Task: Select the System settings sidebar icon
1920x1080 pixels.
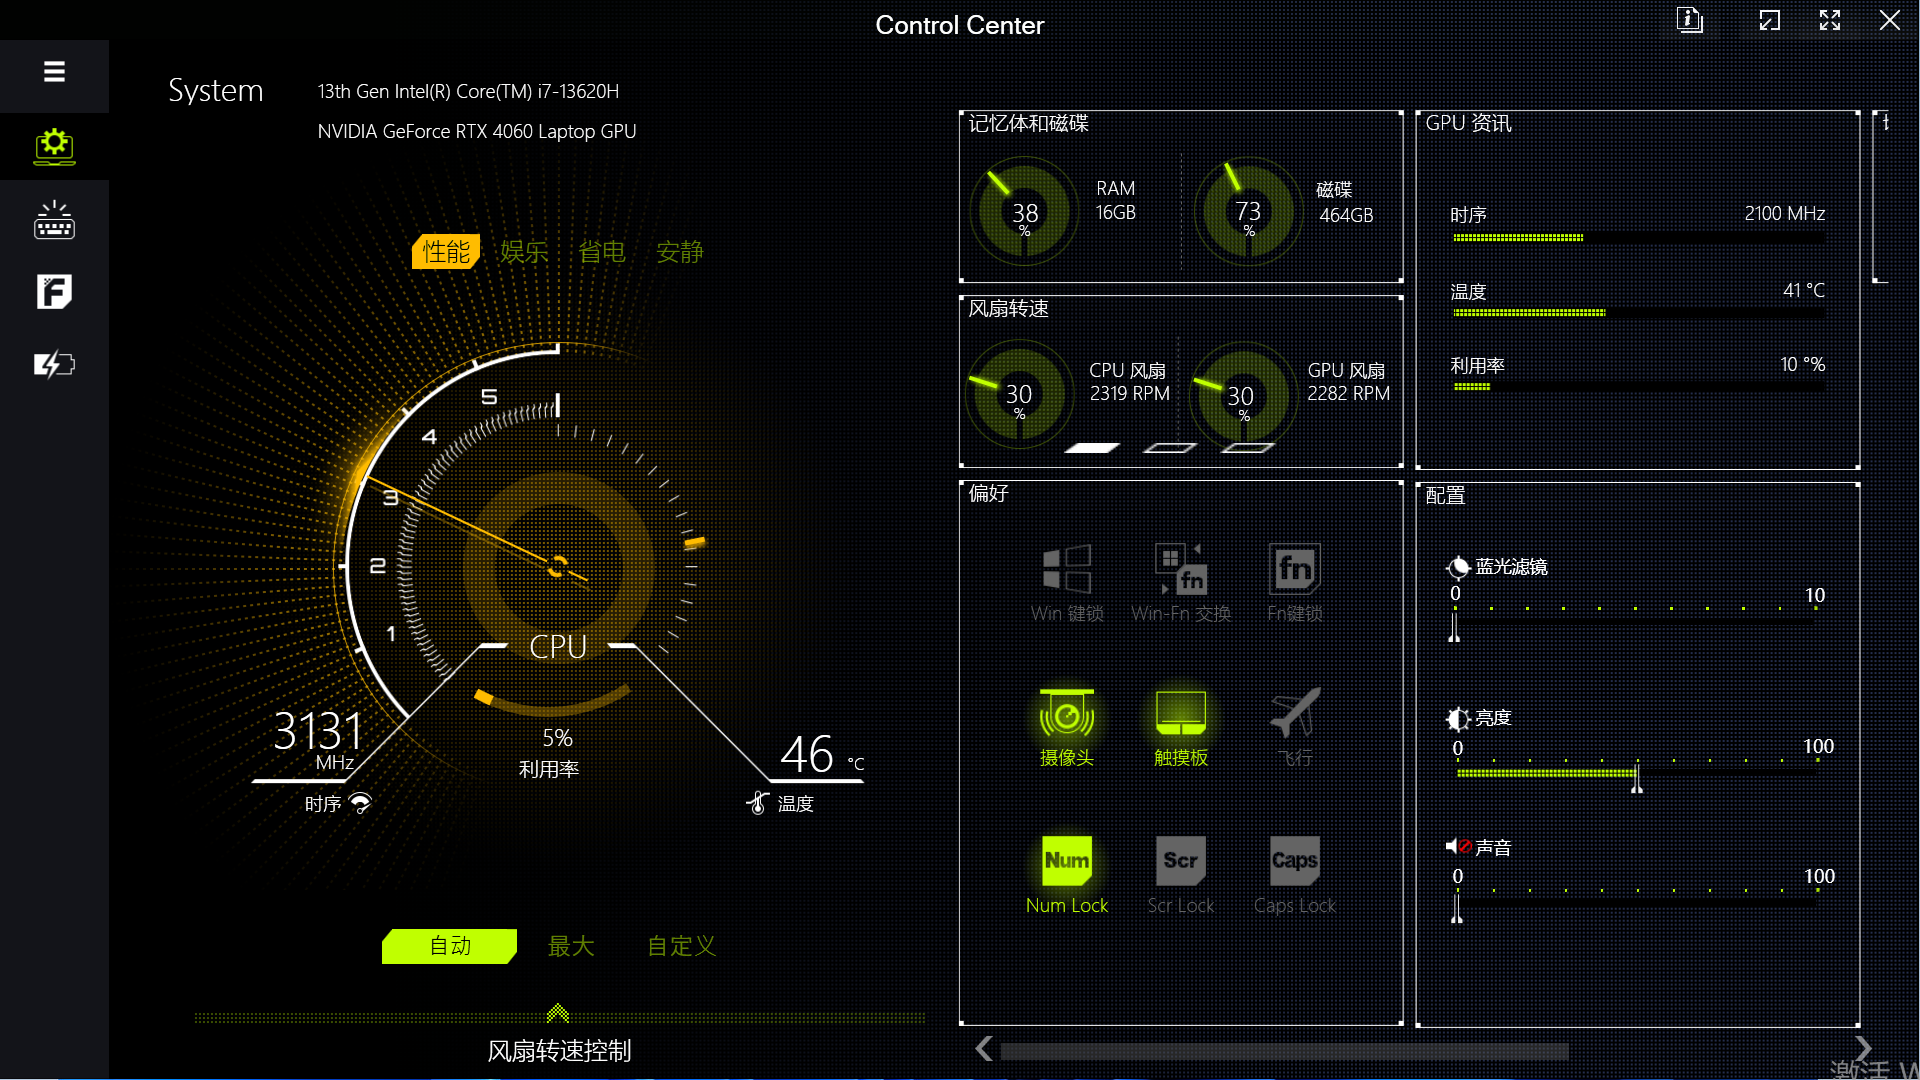Action: tap(54, 146)
